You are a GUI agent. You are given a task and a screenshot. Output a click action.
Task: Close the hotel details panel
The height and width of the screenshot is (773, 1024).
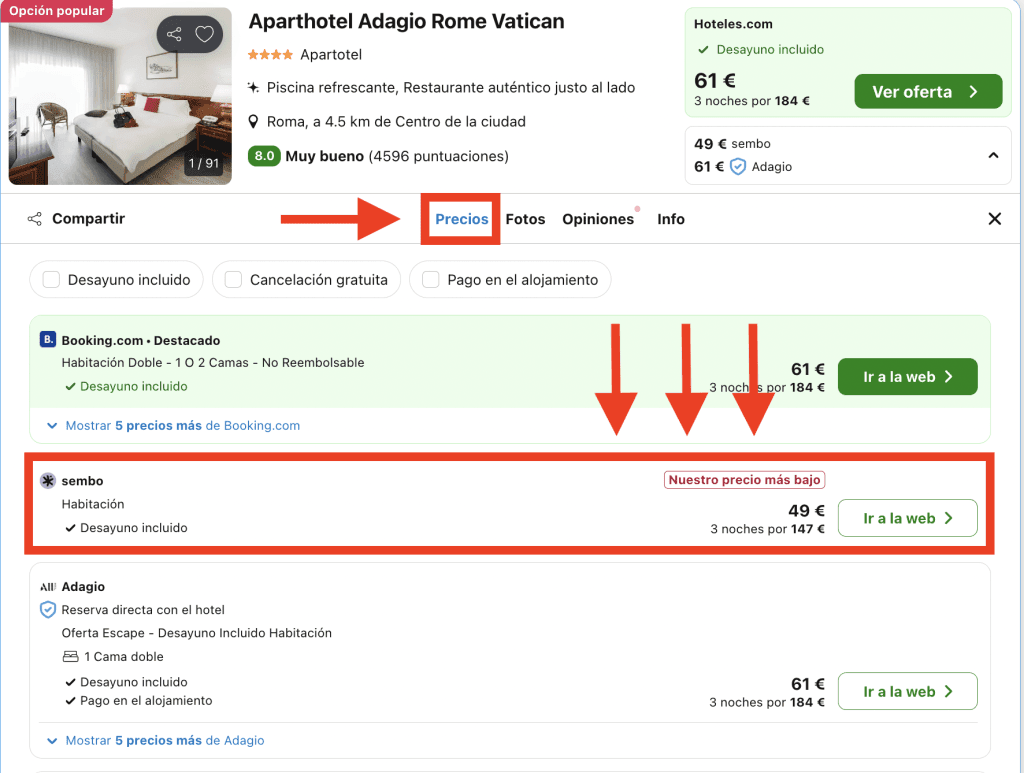coord(994,219)
